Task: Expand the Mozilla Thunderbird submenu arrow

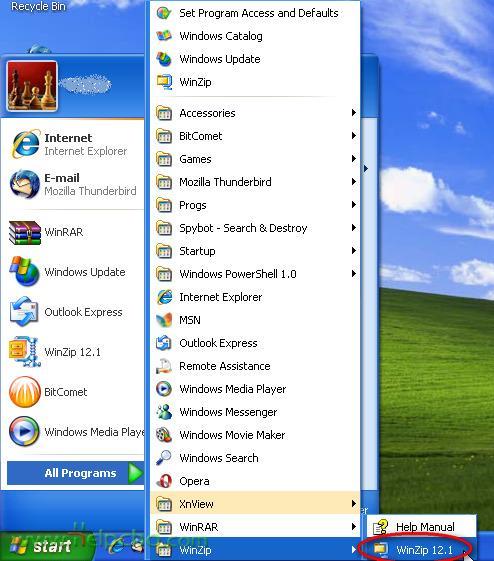Action: tap(354, 181)
